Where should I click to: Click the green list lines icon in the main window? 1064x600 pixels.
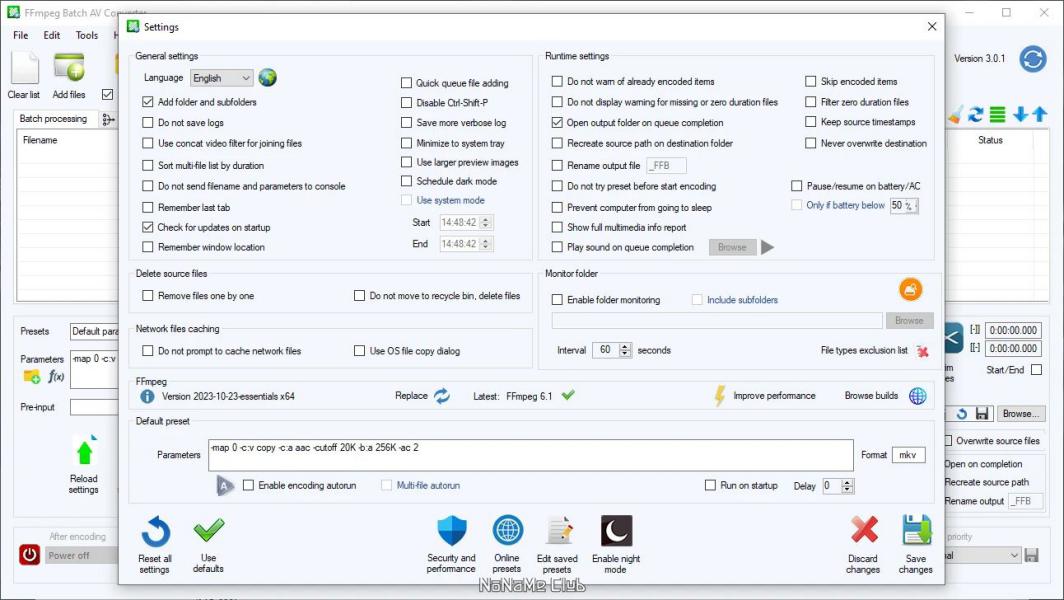[x=997, y=115]
